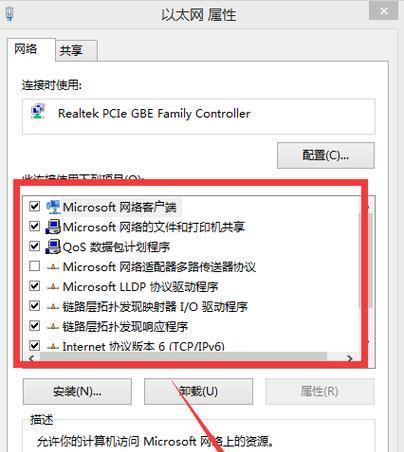Select 链路层拓扑发现映射器 I/O 驱动程序 item

click(x=155, y=307)
